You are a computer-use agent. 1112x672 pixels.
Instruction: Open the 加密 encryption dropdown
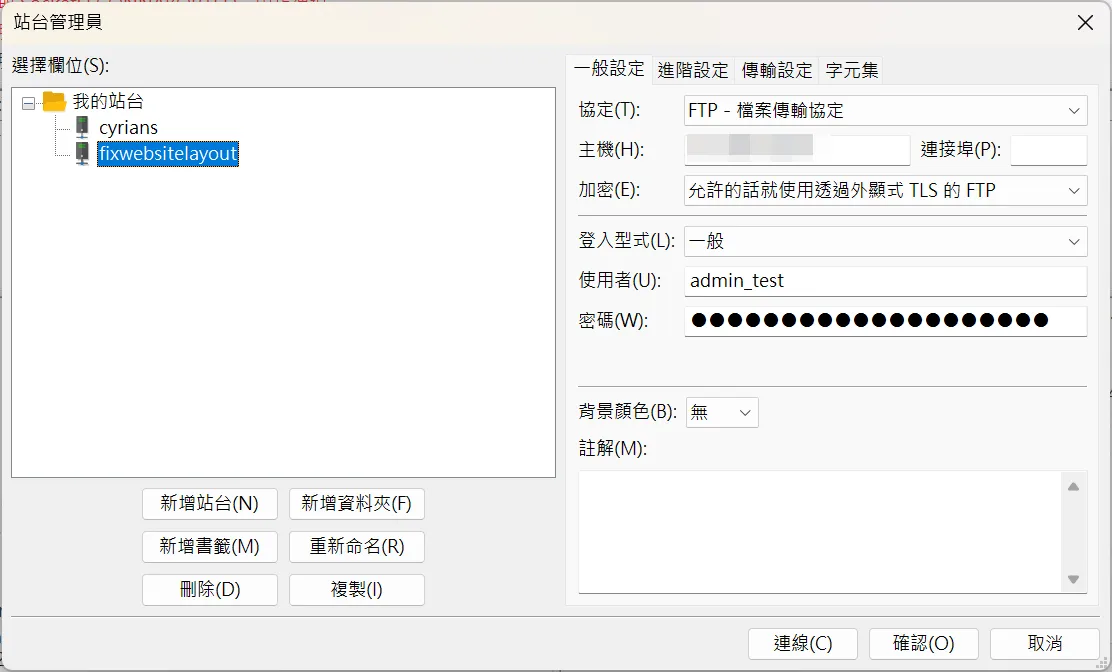coord(885,190)
